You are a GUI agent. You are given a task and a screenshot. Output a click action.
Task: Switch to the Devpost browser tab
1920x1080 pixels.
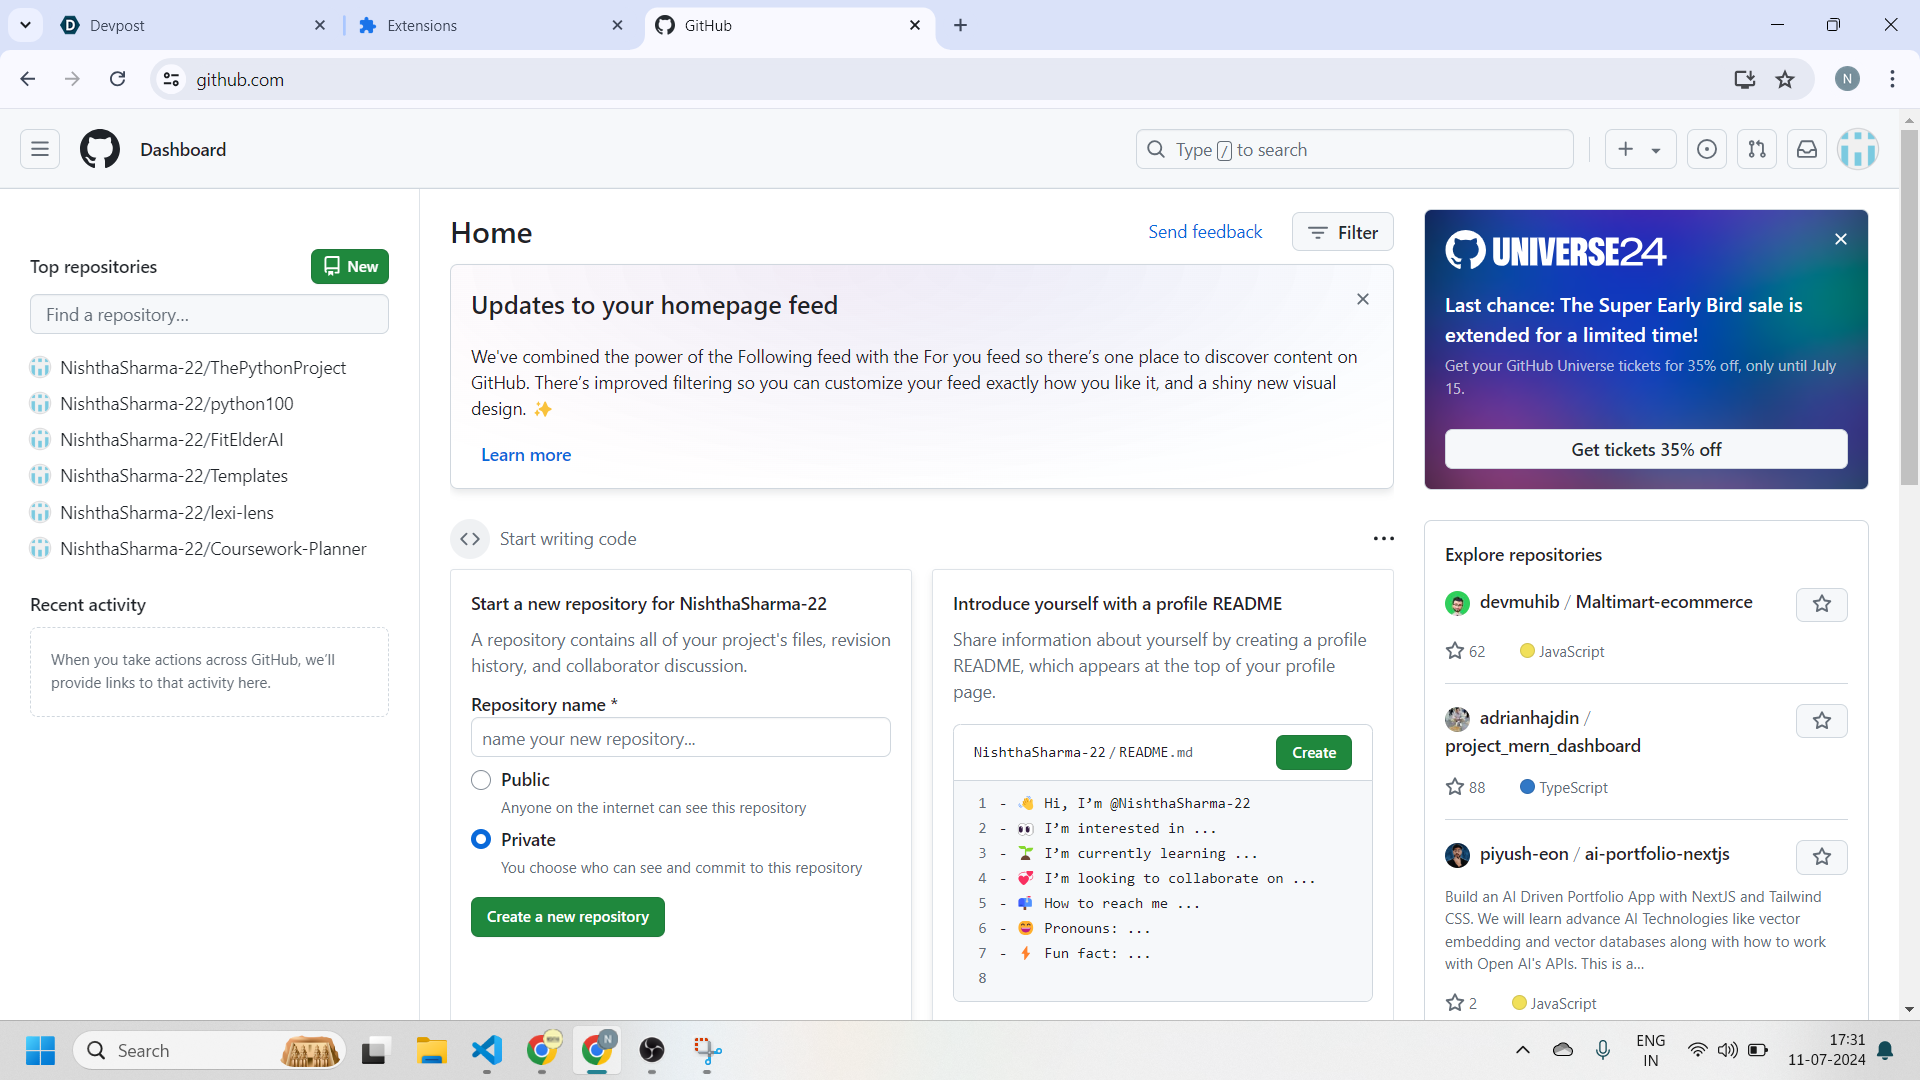click(190, 25)
